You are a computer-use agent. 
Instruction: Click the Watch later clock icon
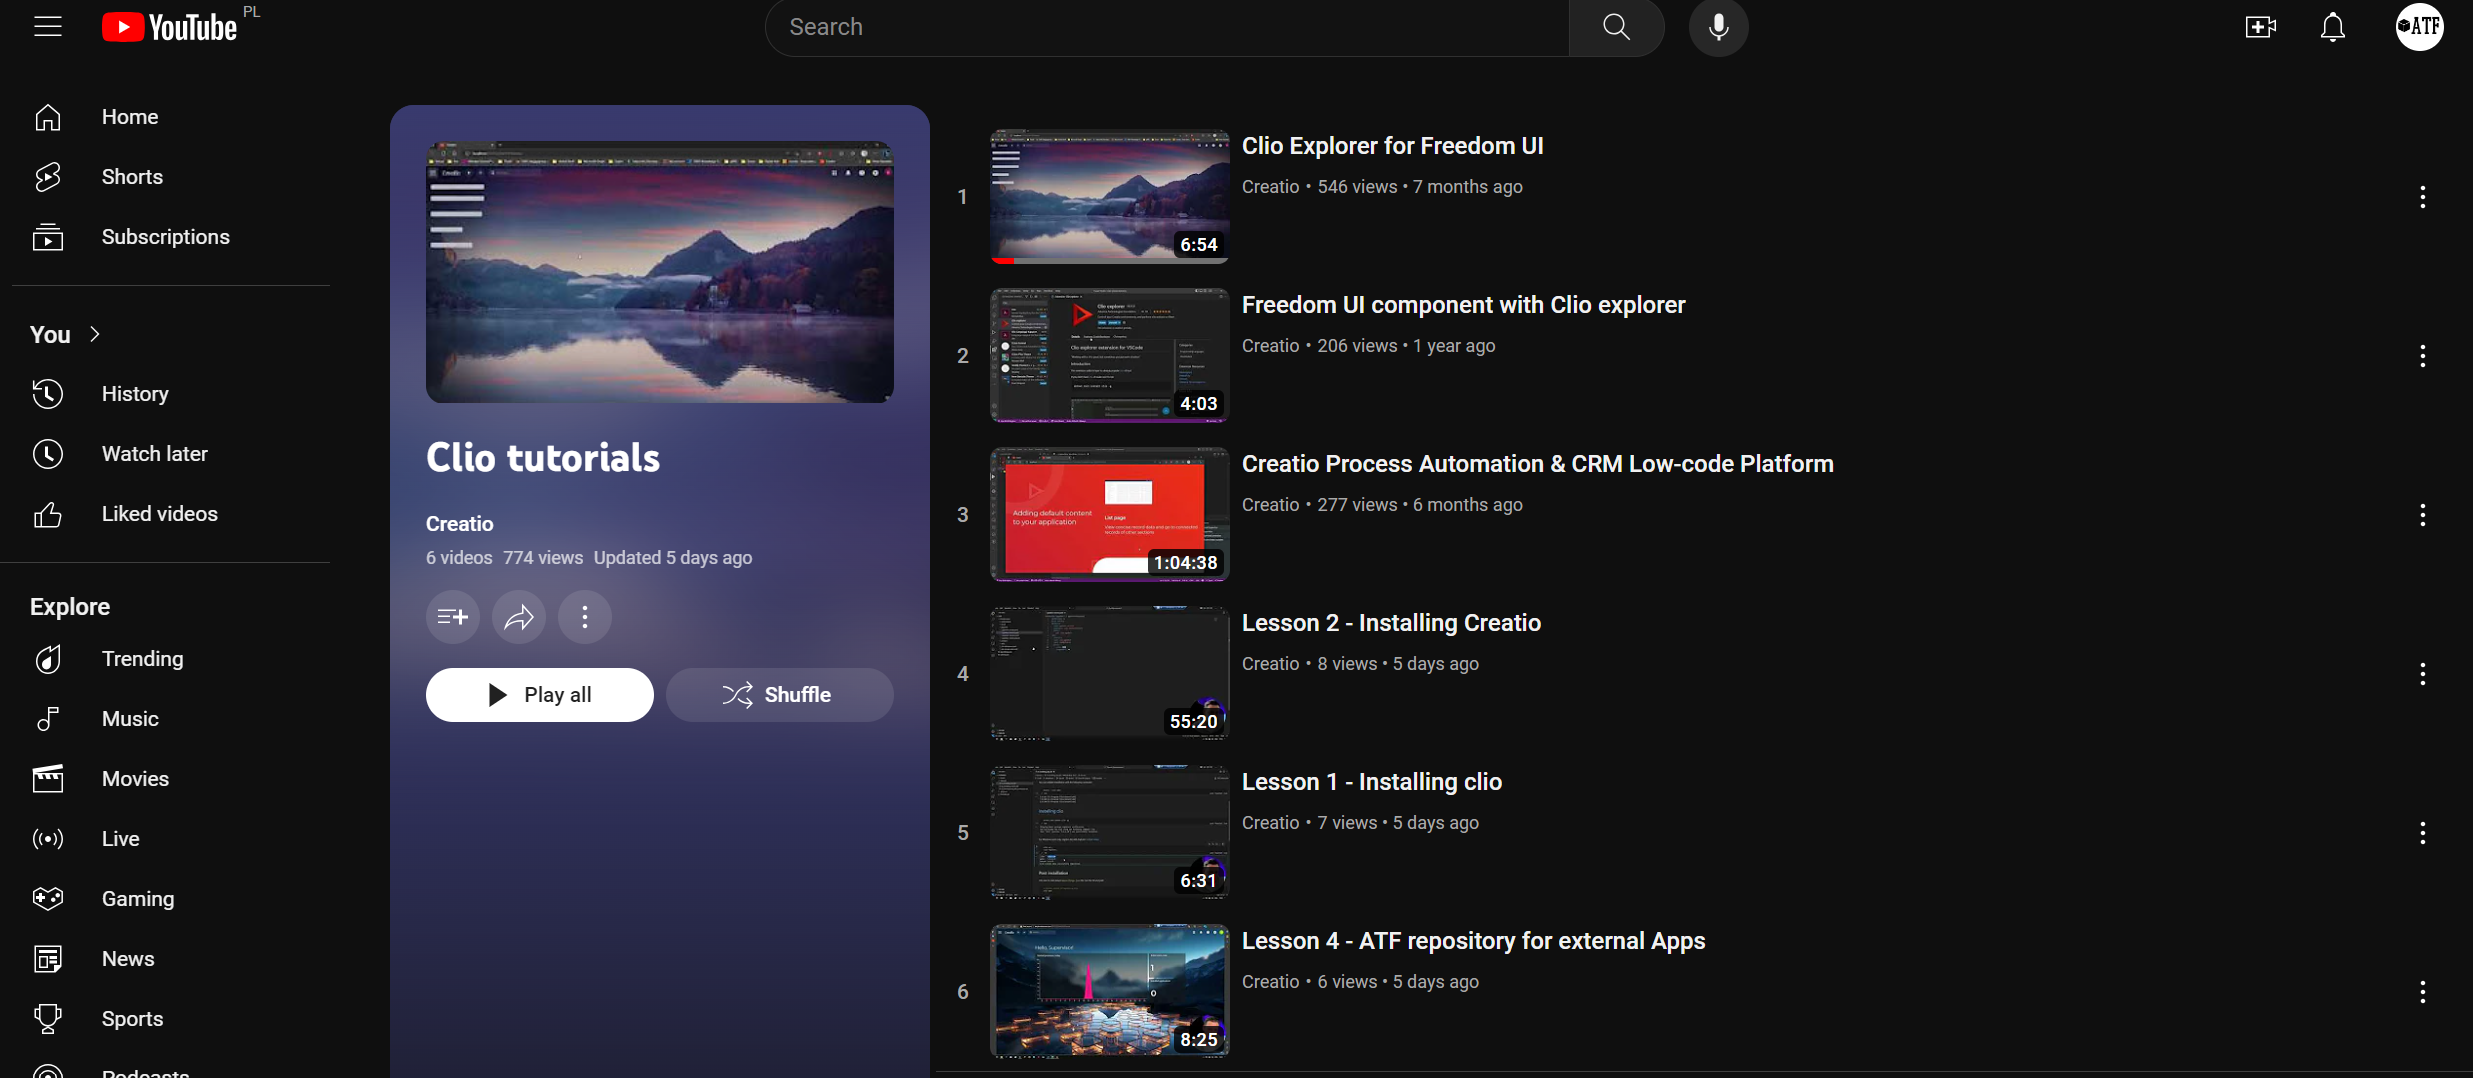click(48, 454)
